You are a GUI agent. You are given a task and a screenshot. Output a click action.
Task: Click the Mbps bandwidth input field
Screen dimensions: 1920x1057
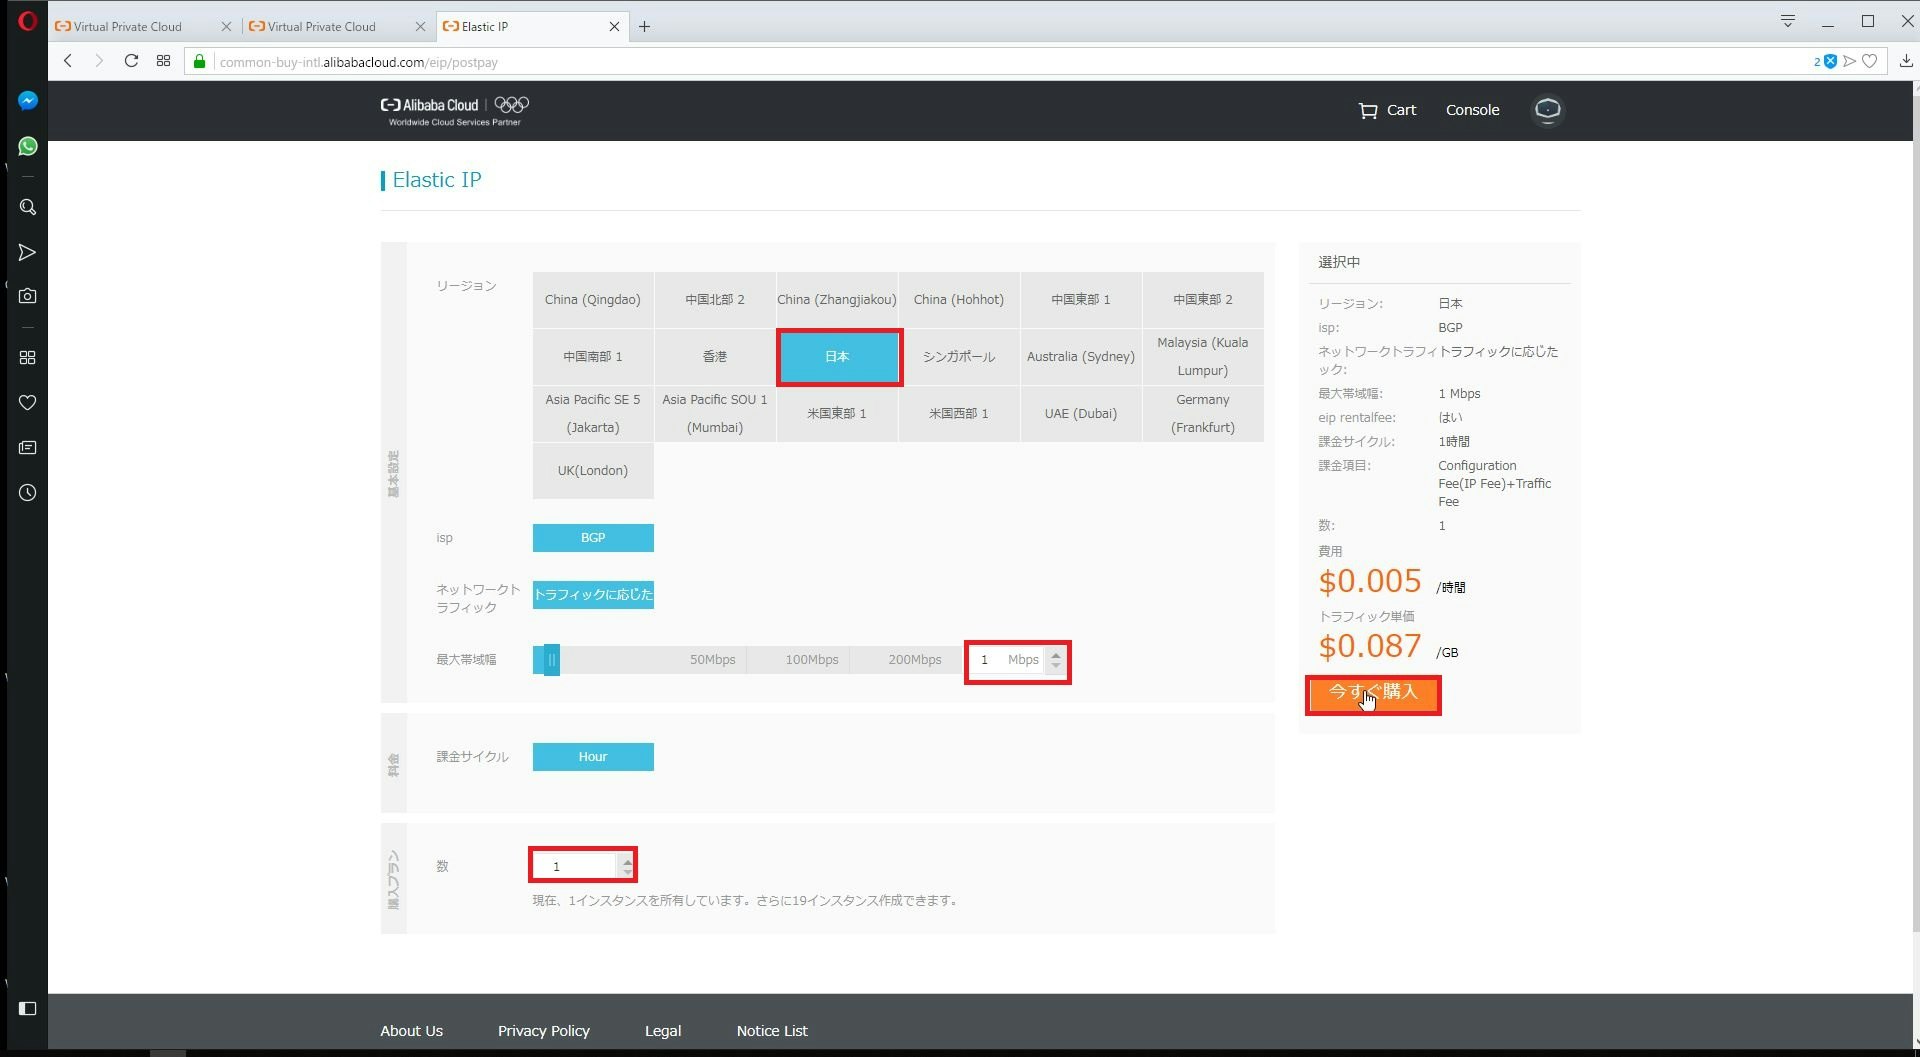tap(1008, 660)
